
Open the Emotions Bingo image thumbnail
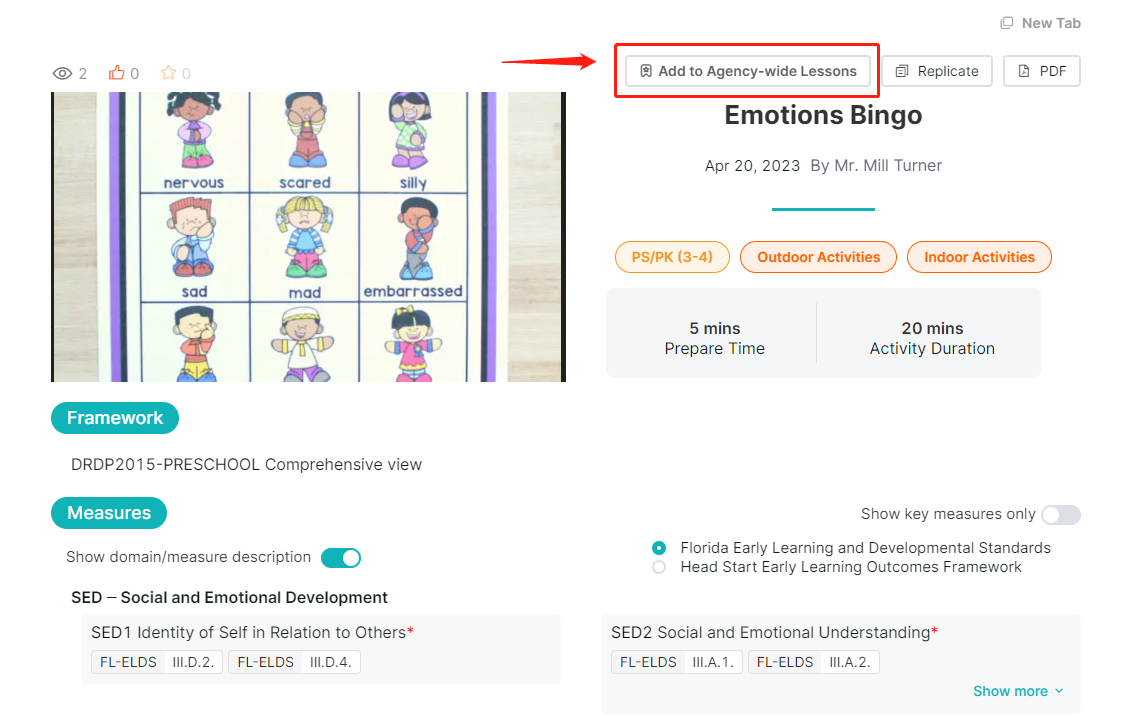pos(308,237)
